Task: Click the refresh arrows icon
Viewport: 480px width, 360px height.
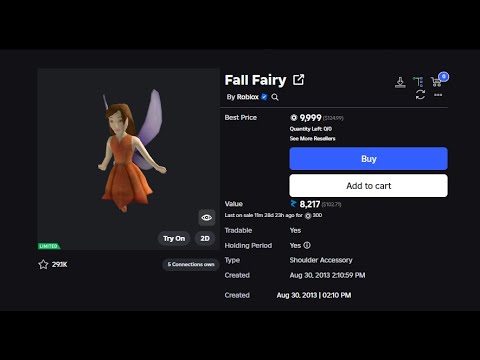Action: tap(420, 95)
